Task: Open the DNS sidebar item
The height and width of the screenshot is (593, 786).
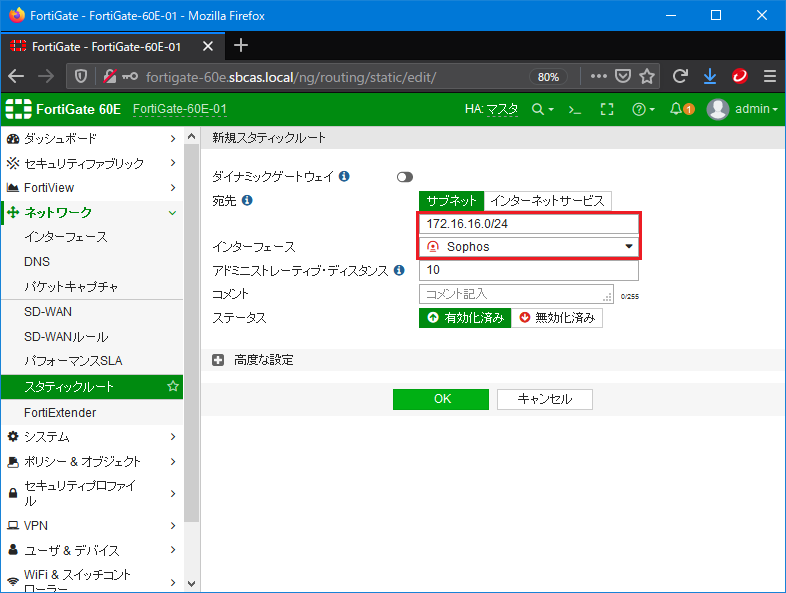Action: click(x=92, y=262)
